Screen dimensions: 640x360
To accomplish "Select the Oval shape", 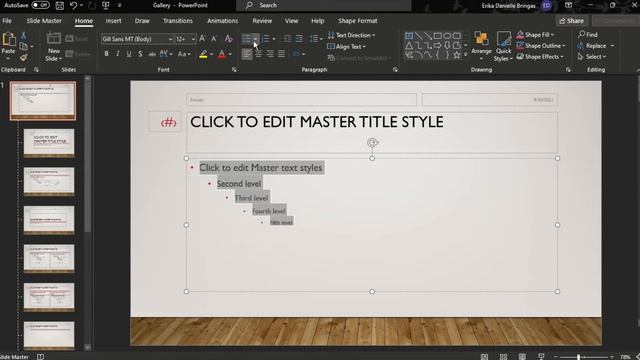I will 447,36.
